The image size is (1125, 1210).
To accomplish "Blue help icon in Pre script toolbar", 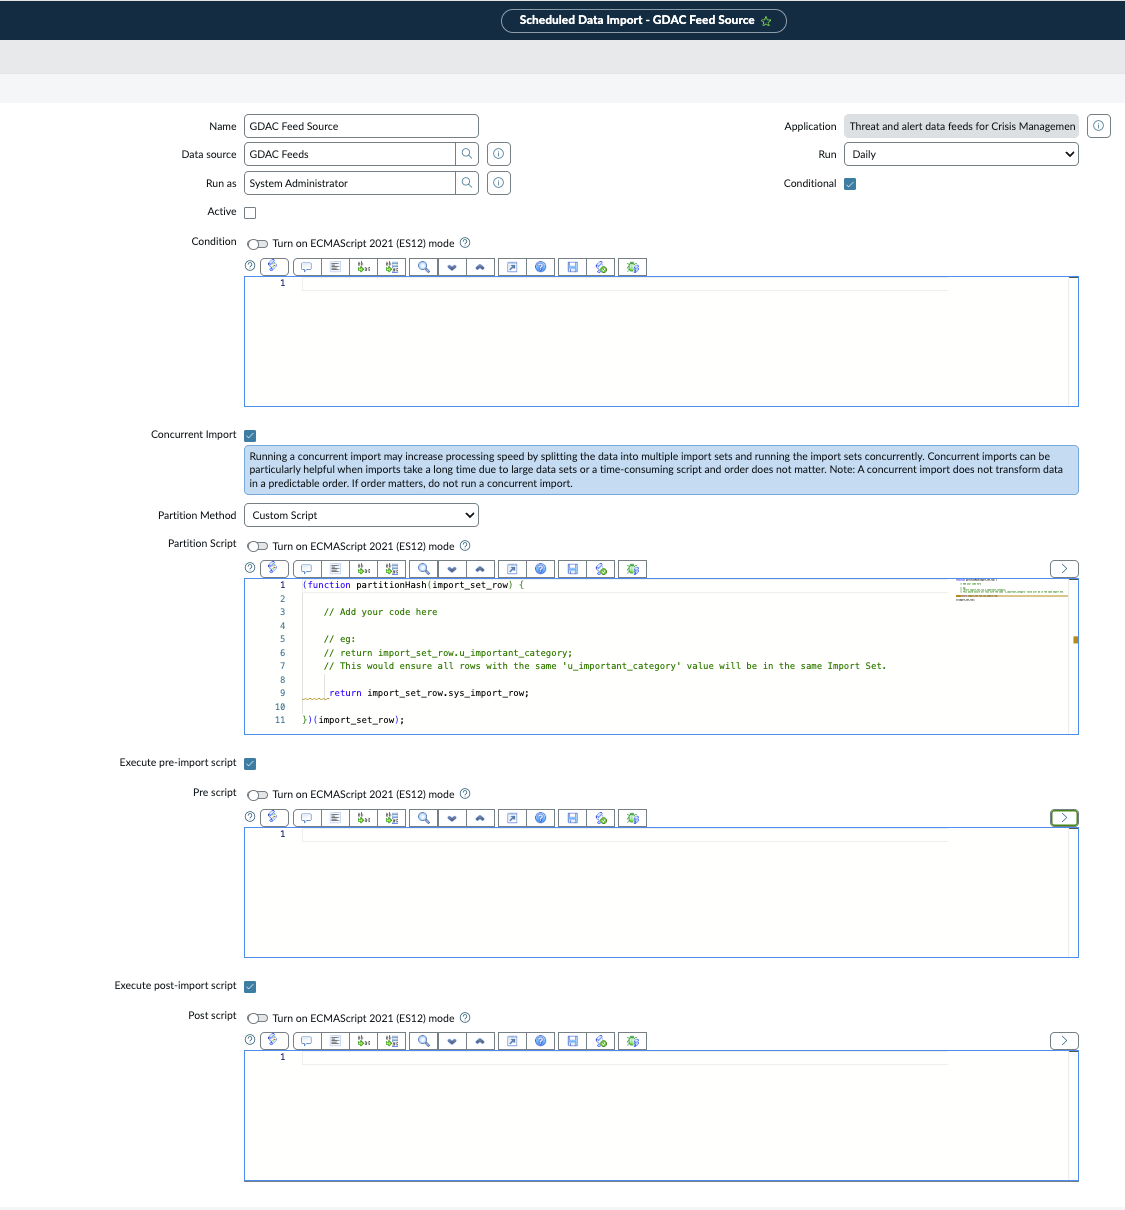I will [540, 818].
